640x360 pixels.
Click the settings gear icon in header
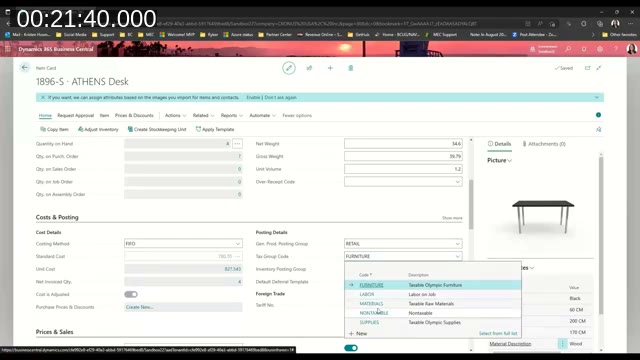click(600, 49)
